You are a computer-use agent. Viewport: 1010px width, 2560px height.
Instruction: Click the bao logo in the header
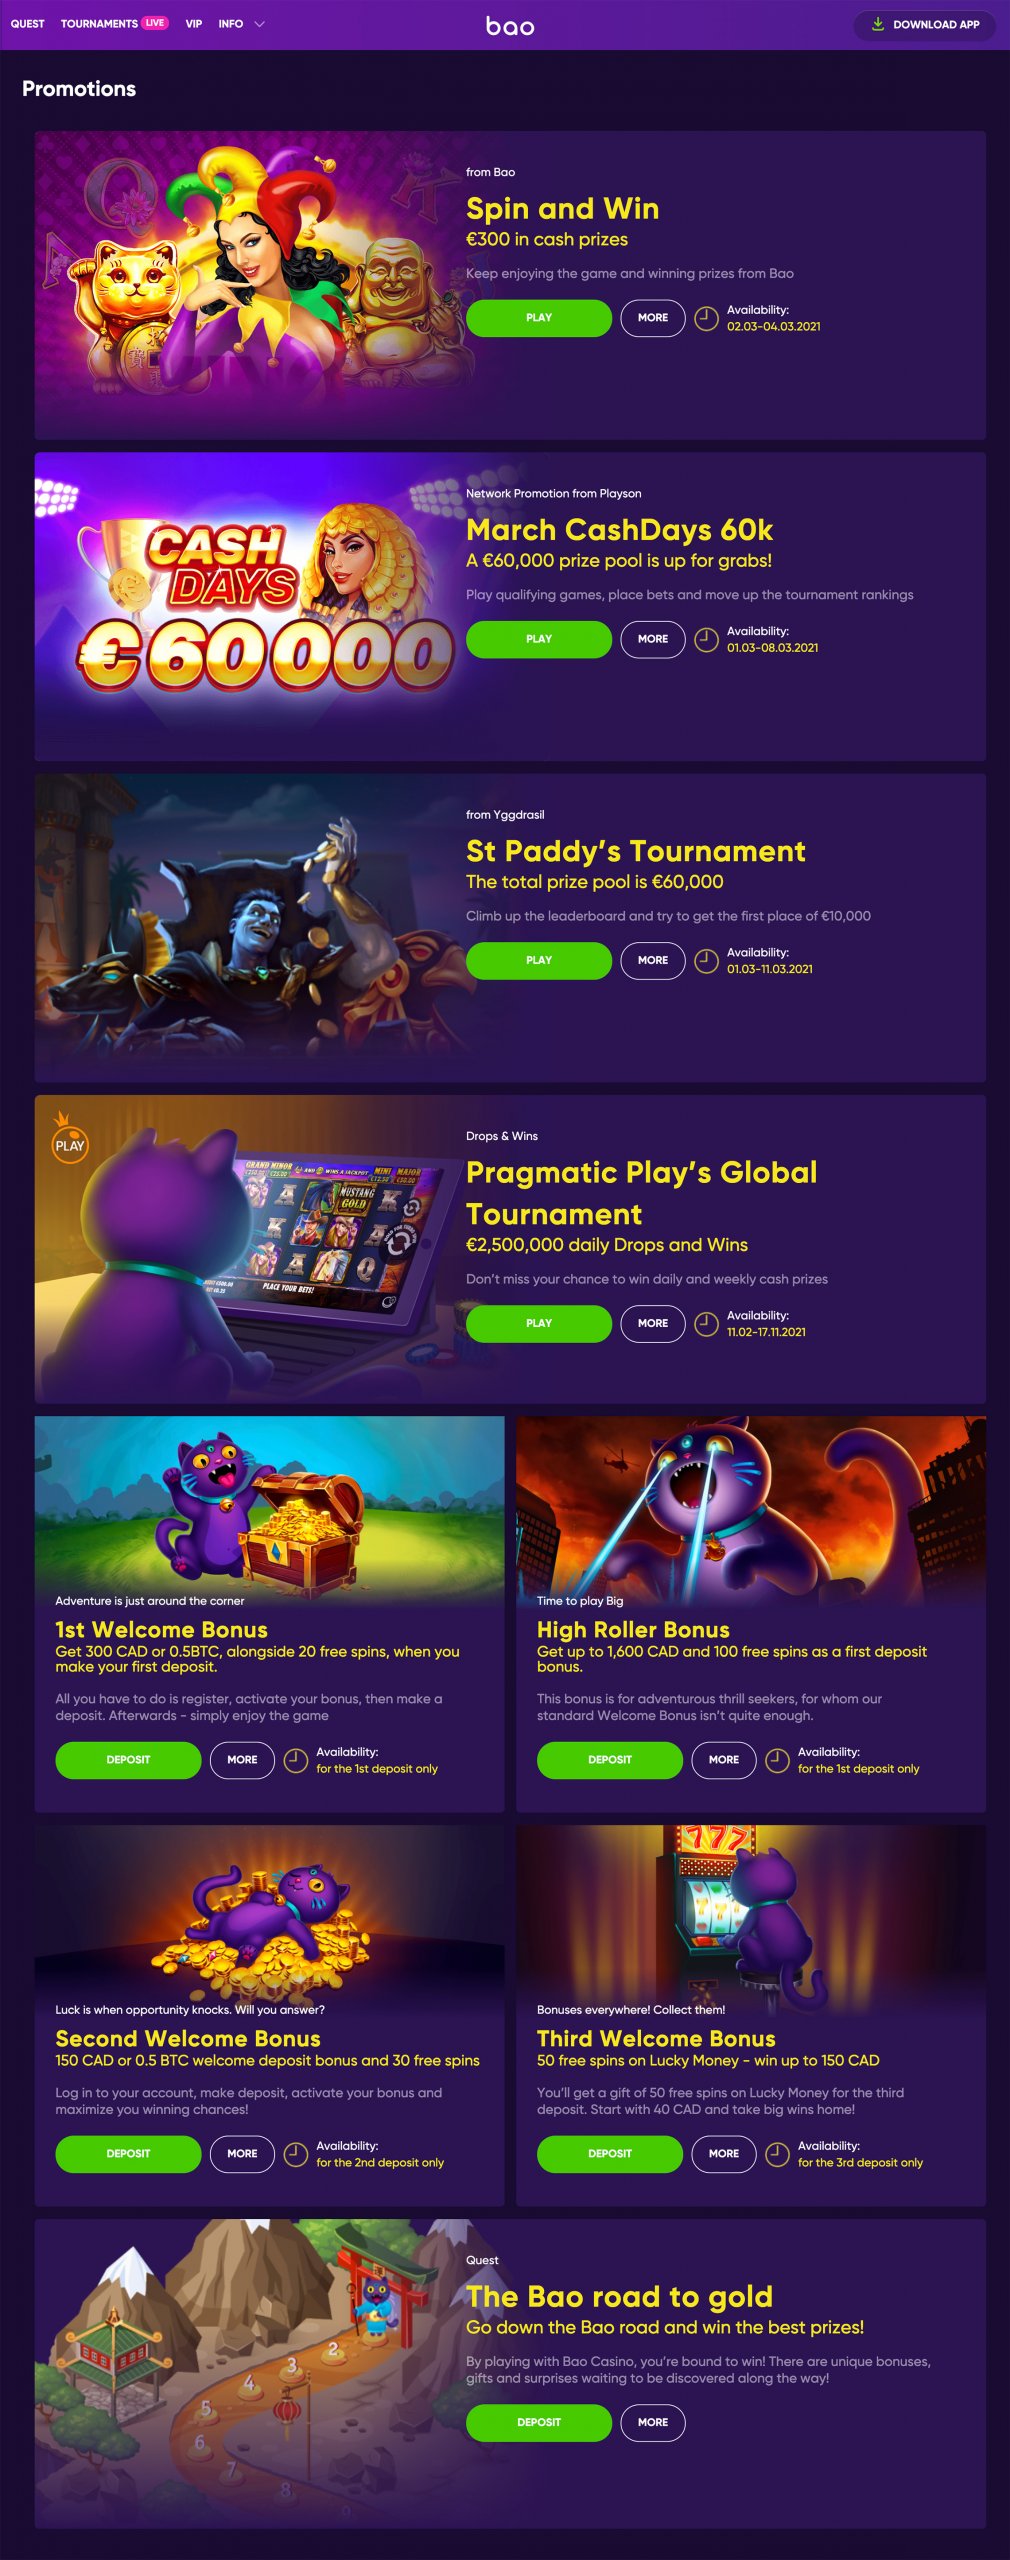(510, 25)
